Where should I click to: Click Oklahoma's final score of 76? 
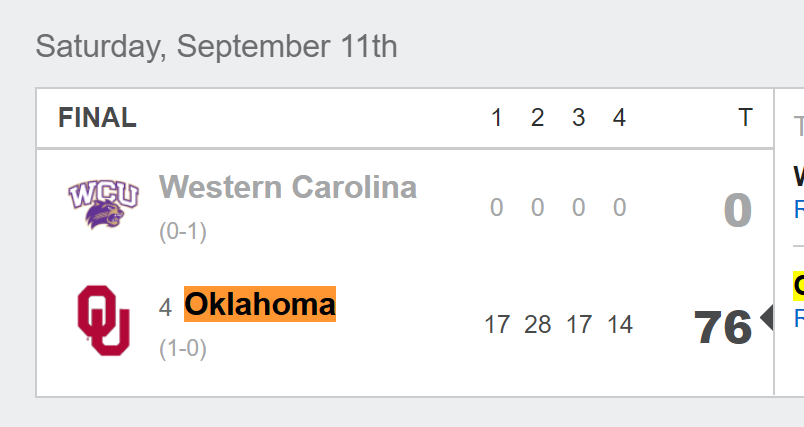pyautogui.click(x=722, y=328)
